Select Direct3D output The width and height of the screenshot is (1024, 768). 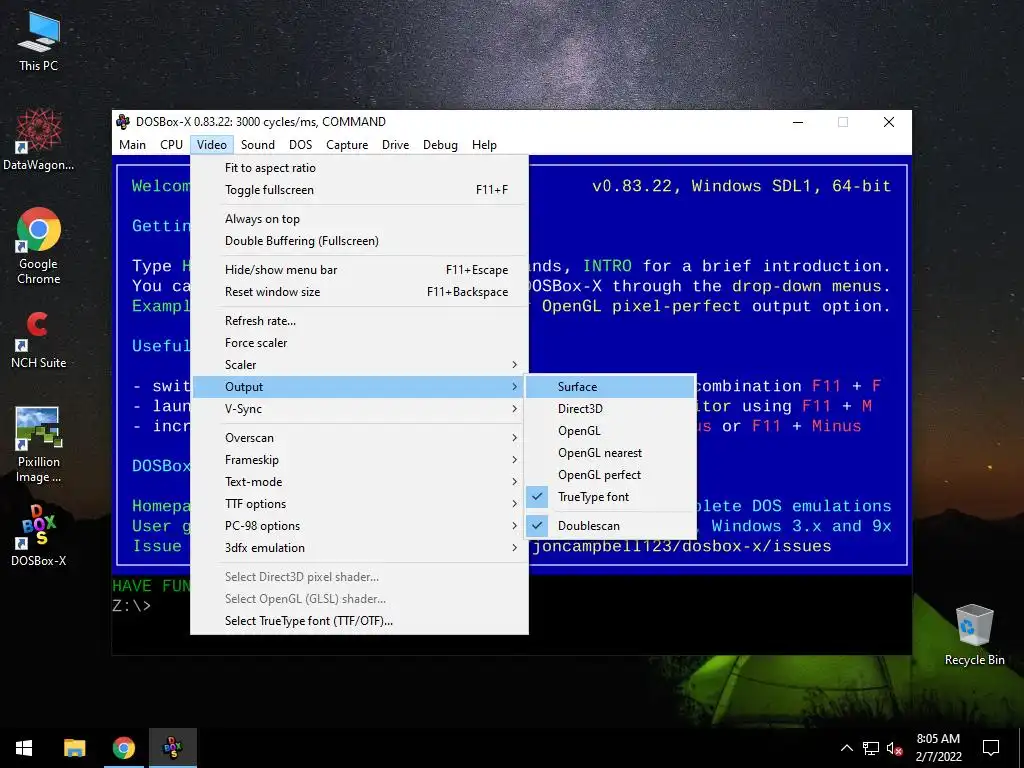(610, 409)
